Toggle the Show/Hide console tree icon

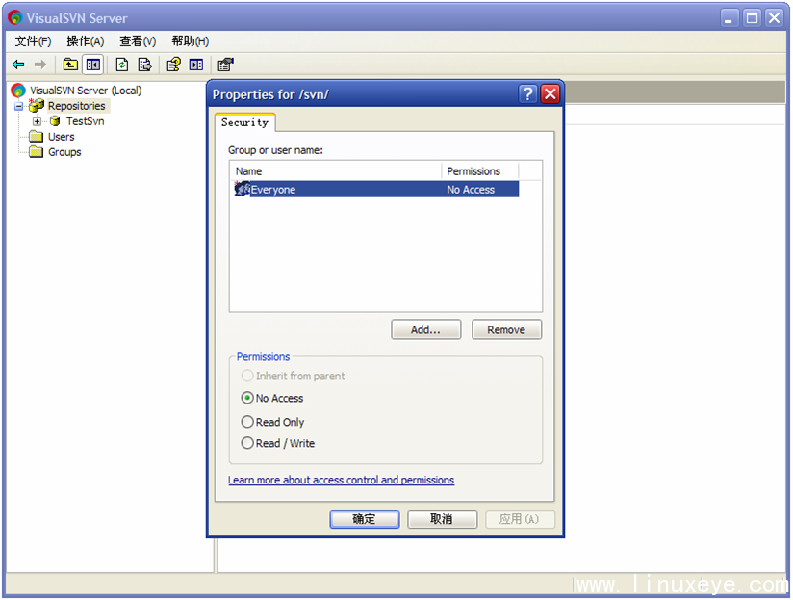[x=93, y=64]
